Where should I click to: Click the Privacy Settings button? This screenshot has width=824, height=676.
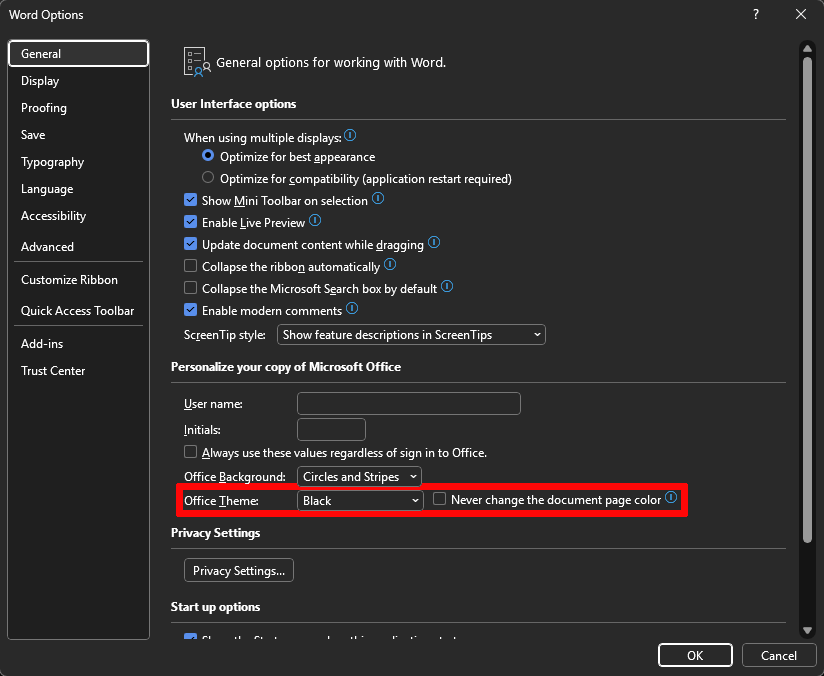coord(239,571)
